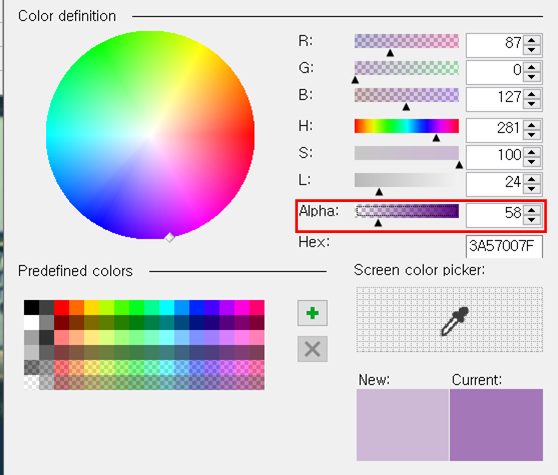The image size is (558, 475).
Task: Decrease the Alpha value with down arrow
Action: coord(532,220)
